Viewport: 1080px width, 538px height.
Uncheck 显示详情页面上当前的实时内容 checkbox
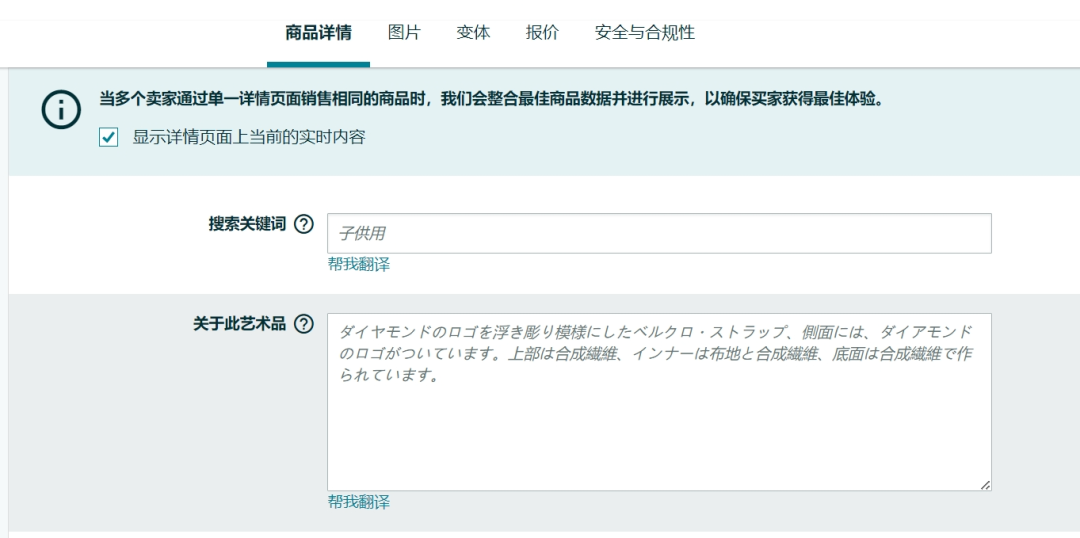(x=109, y=137)
